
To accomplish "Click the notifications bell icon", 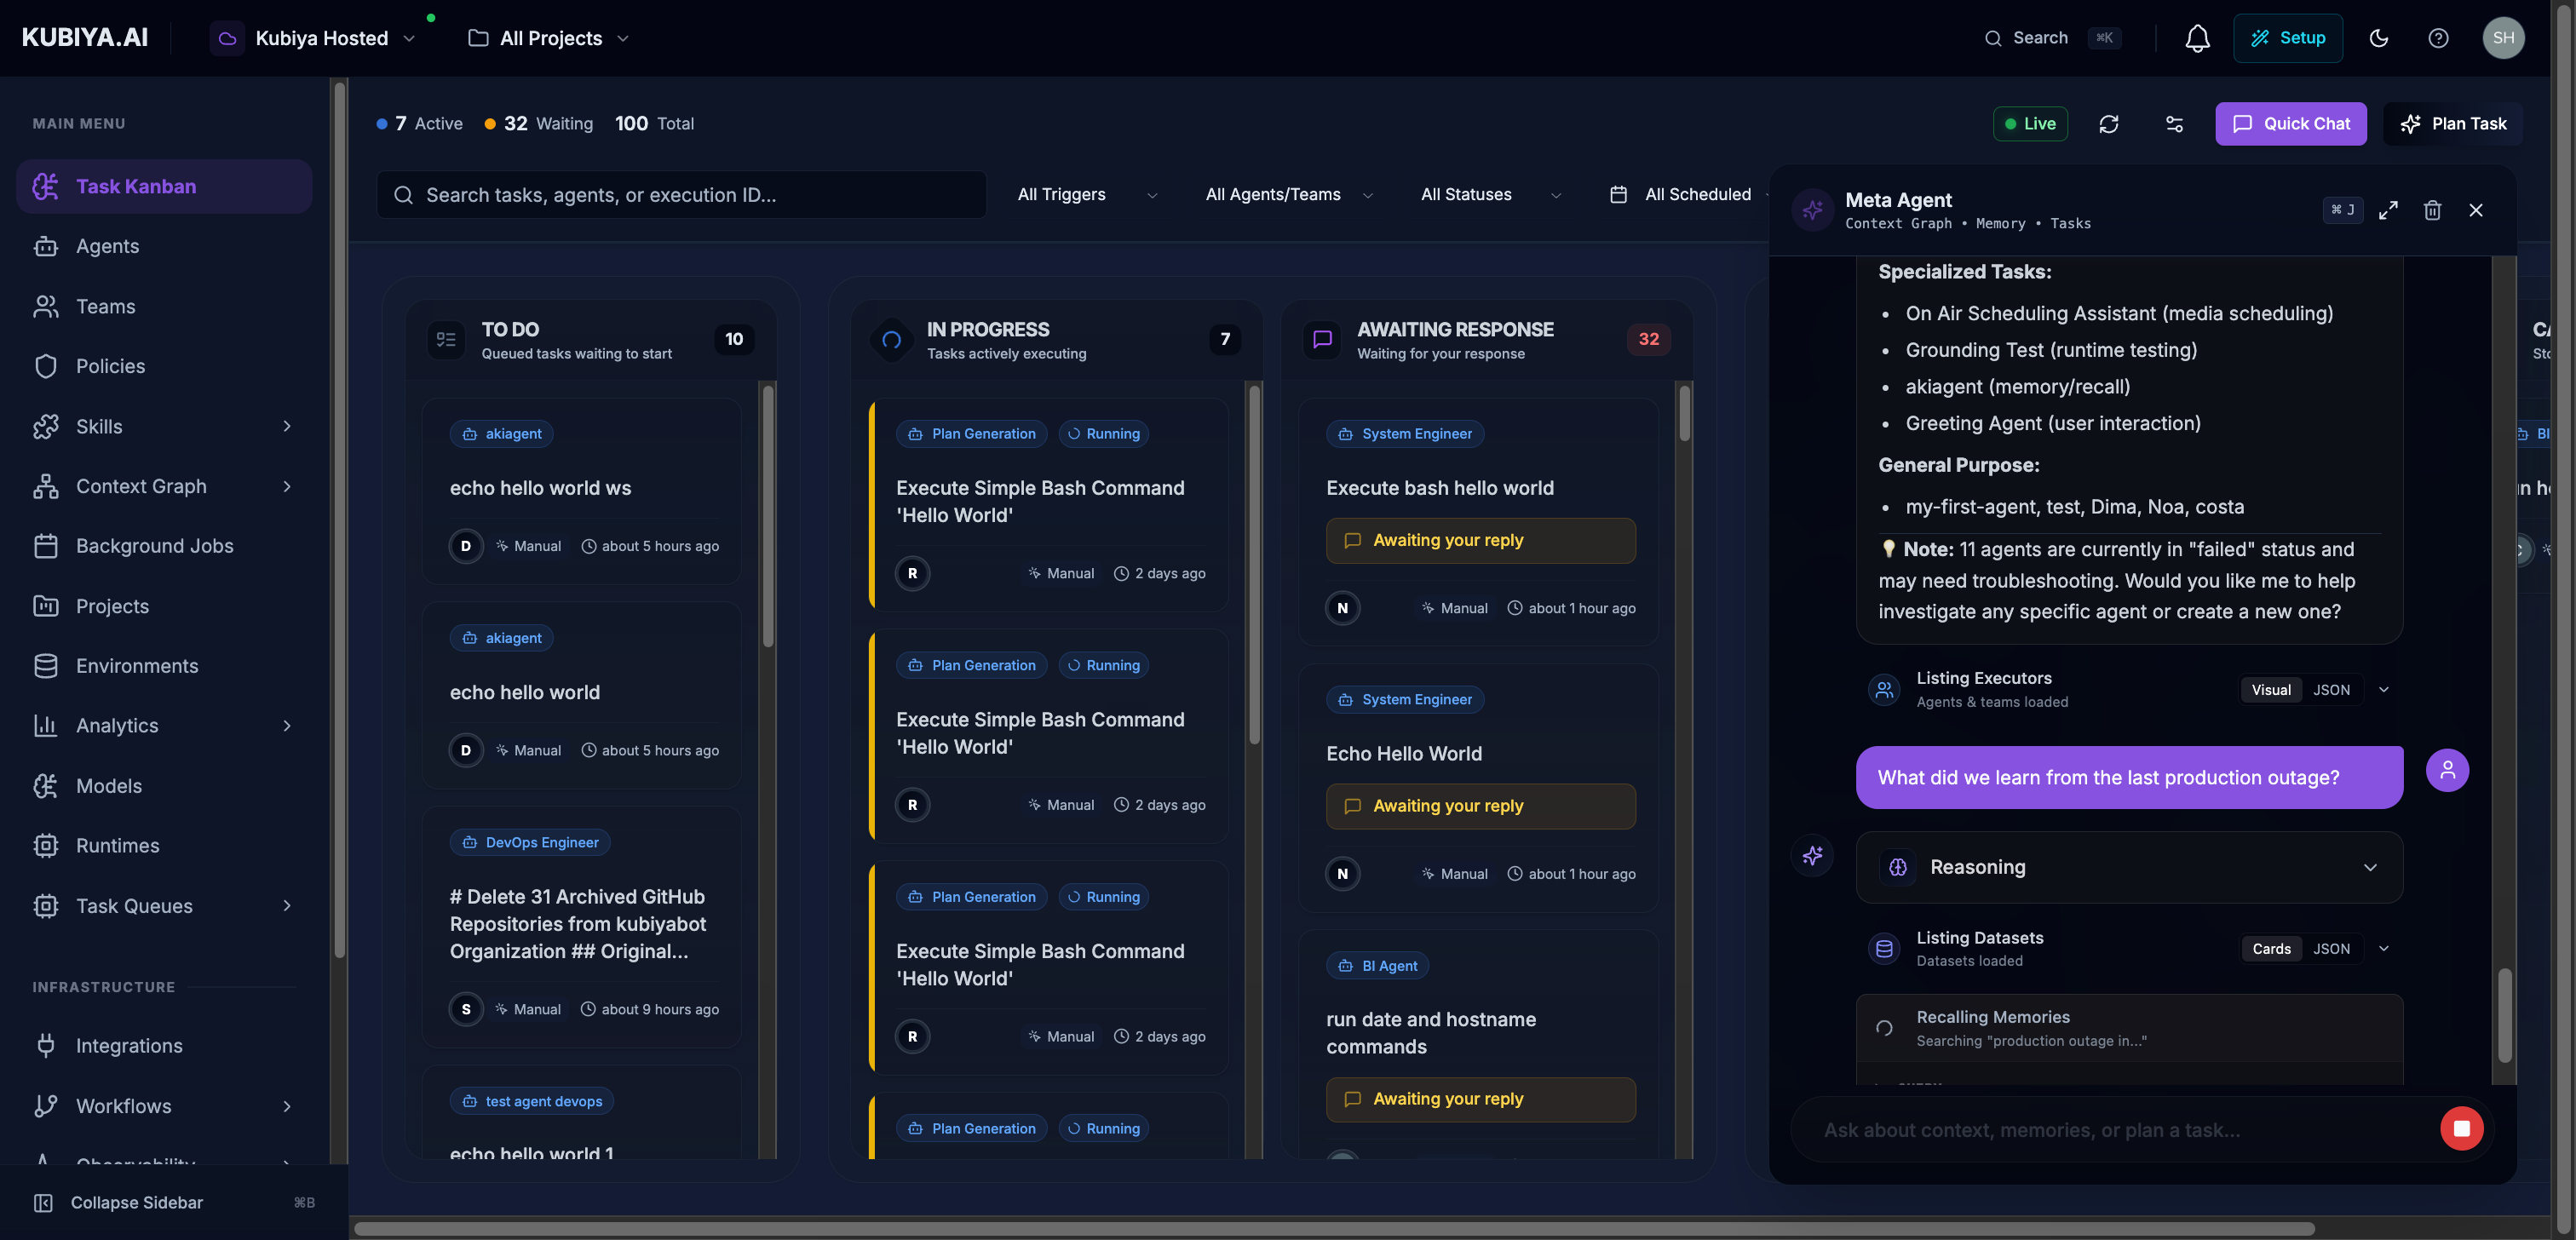I will coord(2197,38).
